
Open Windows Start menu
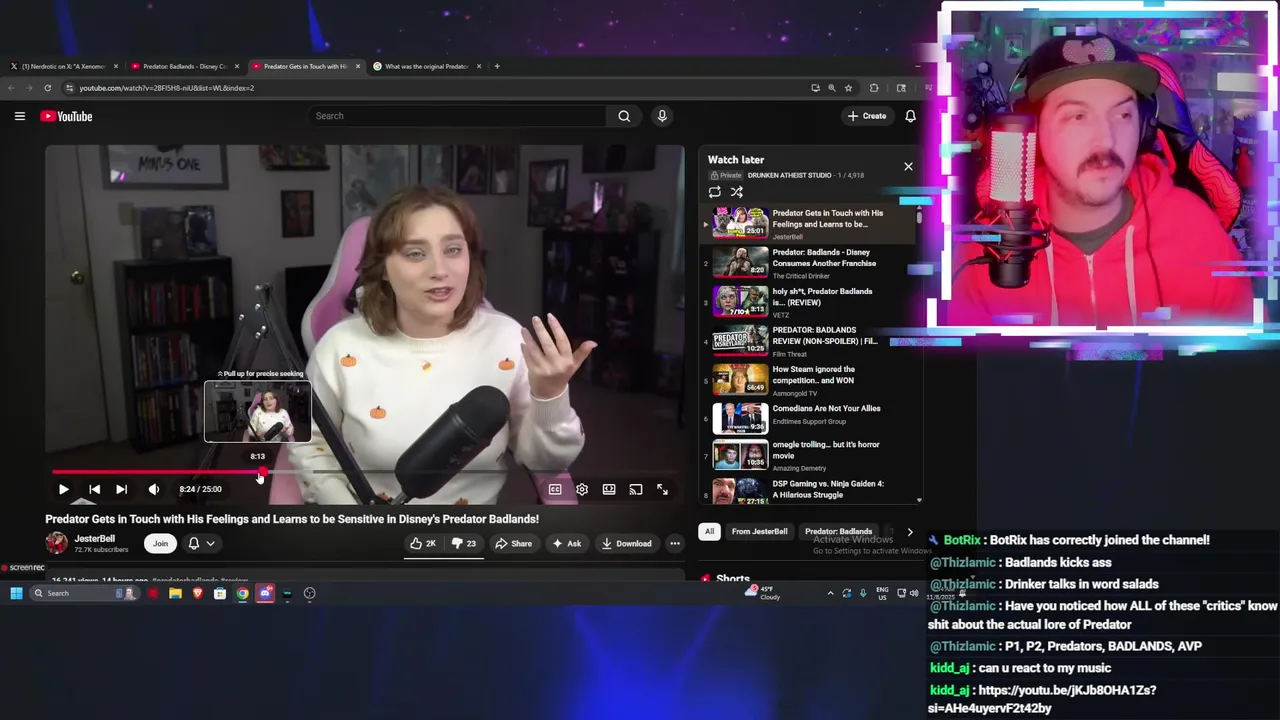[16, 593]
